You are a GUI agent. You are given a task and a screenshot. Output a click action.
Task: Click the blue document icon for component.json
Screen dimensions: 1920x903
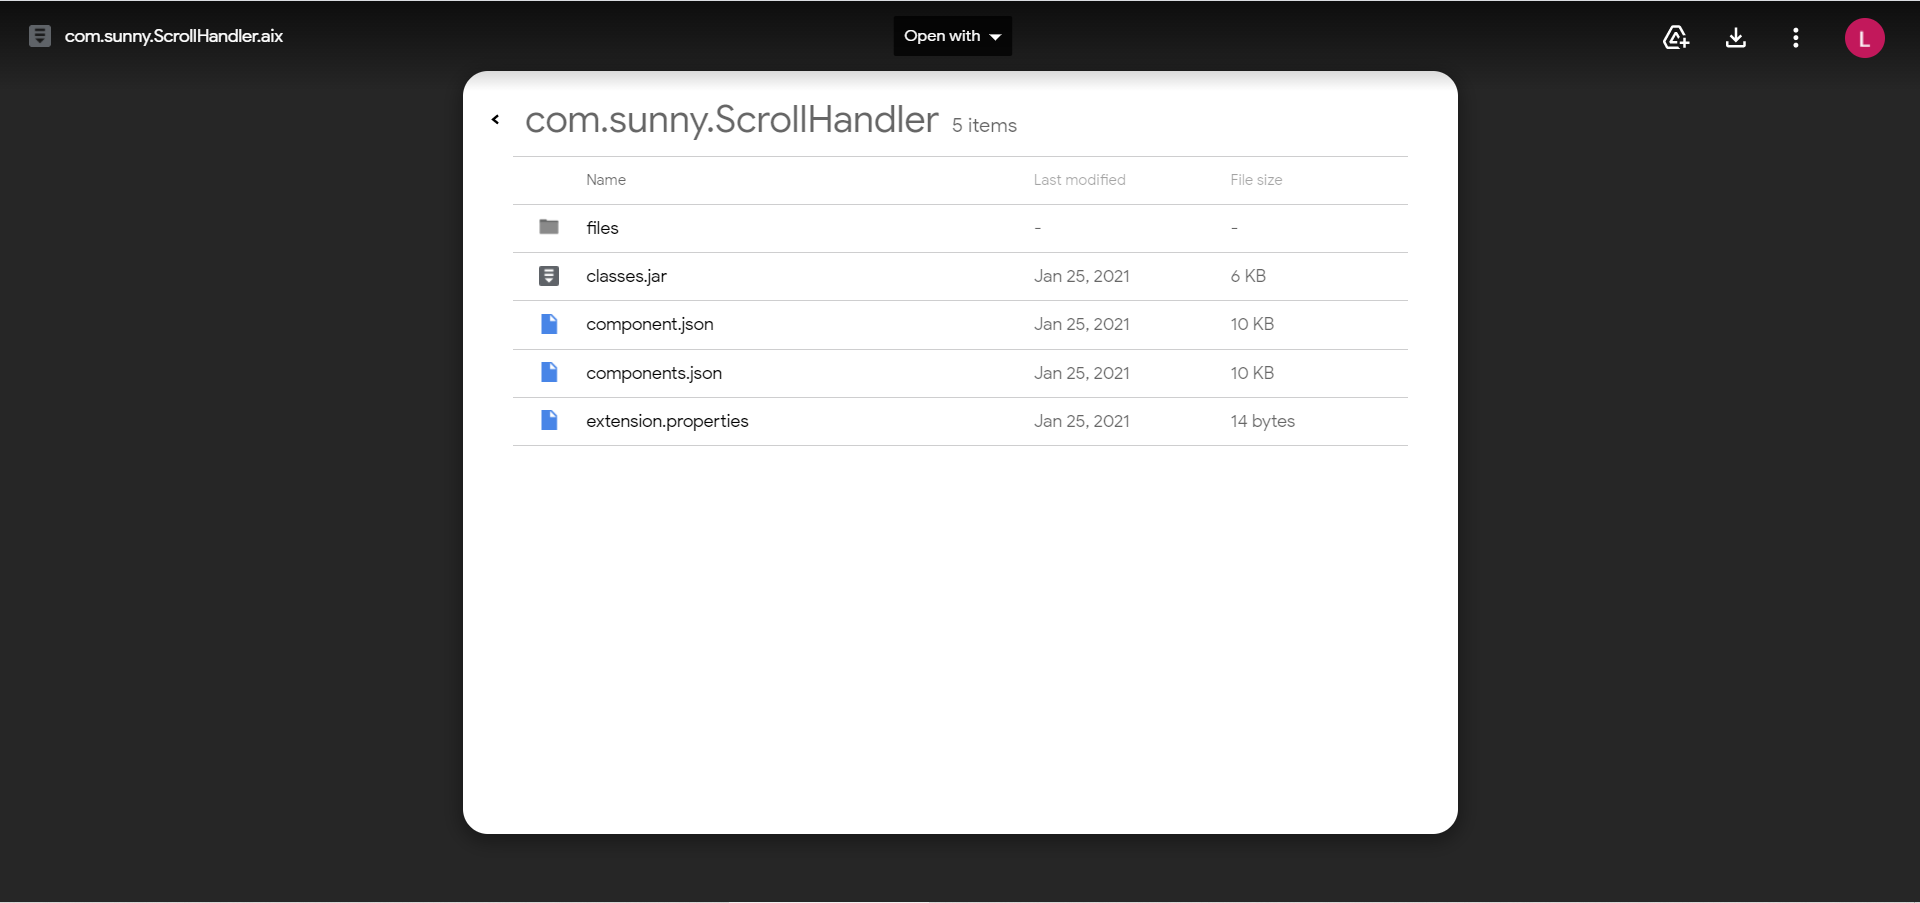(x=549, y=324)
